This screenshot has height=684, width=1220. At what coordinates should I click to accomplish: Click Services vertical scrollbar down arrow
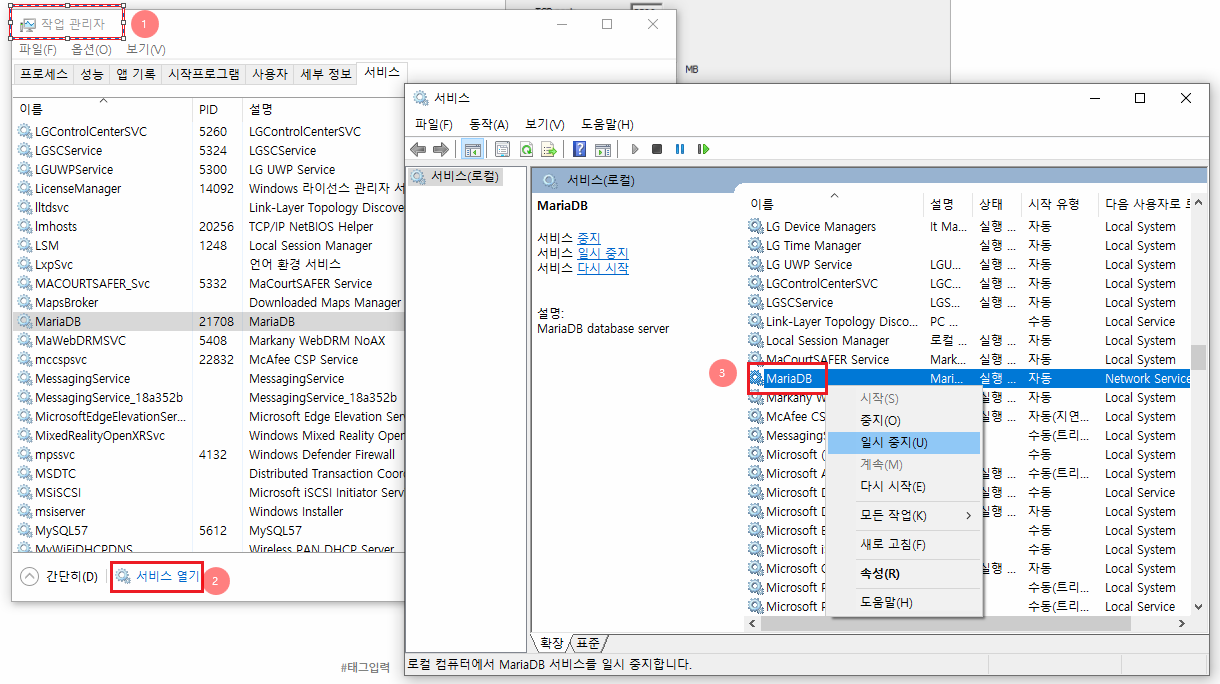(x=1198, y=605)
